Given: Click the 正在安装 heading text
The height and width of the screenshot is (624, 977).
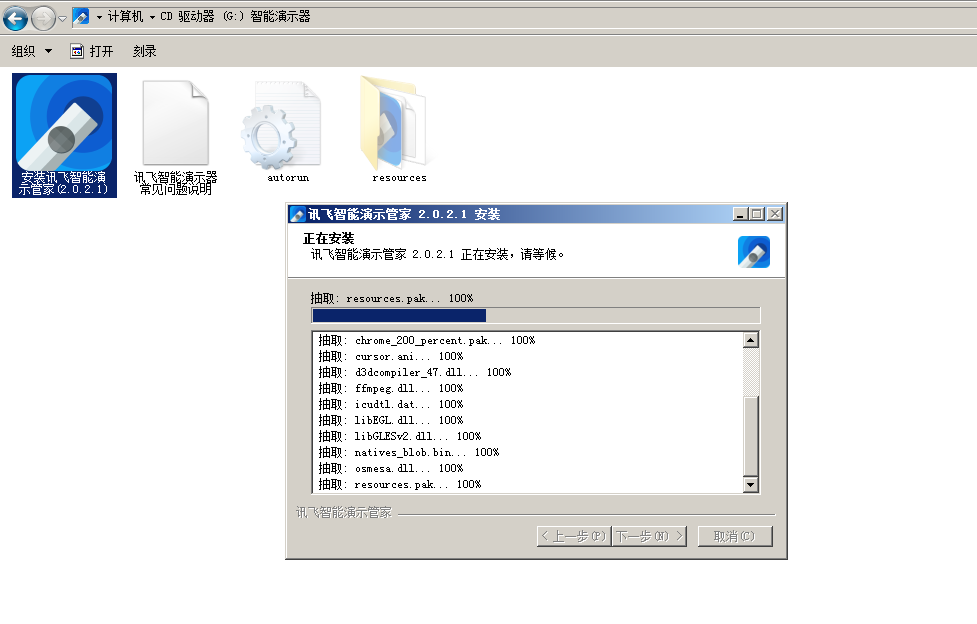Looking at the screenshot, I should point(328,239).
